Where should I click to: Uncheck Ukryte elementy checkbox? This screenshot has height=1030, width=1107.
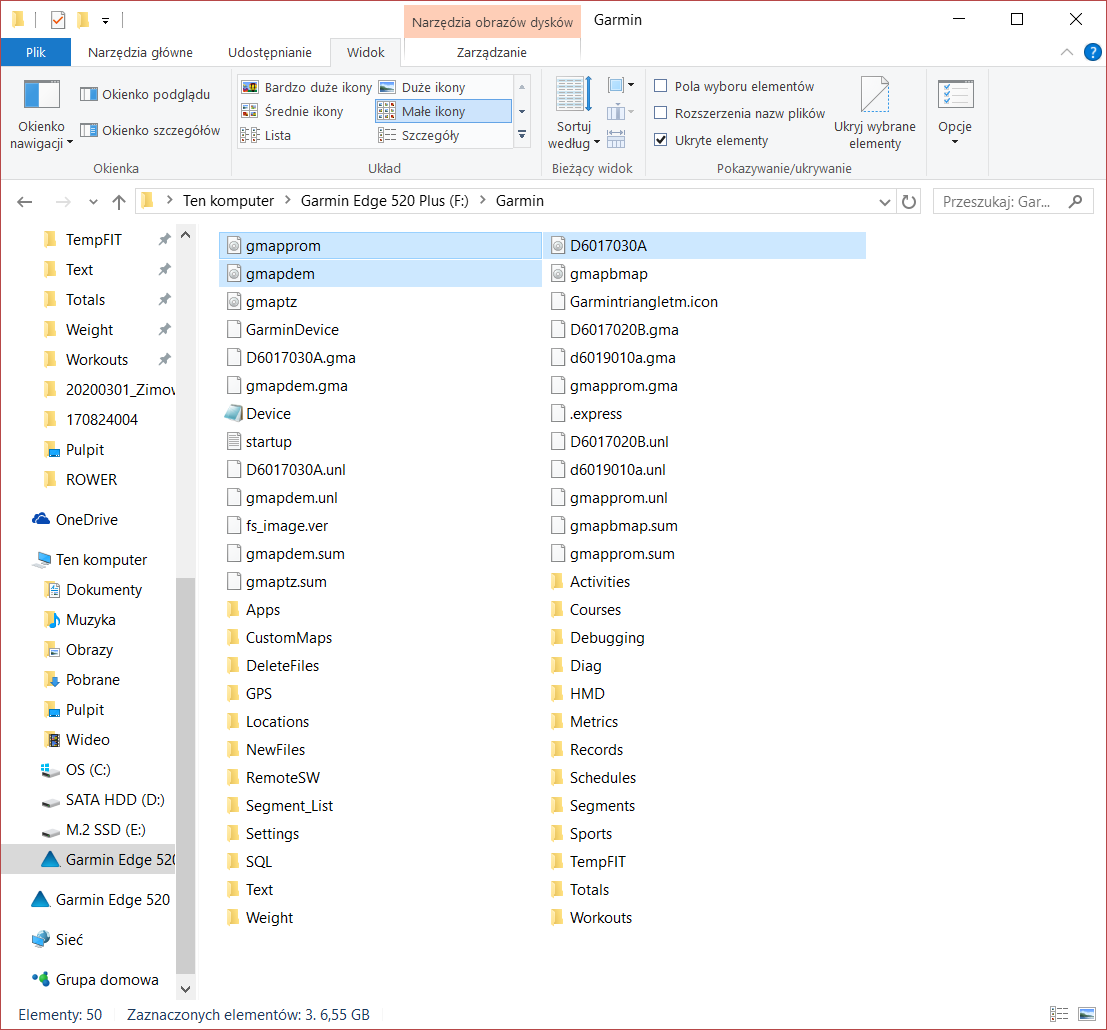661,140
